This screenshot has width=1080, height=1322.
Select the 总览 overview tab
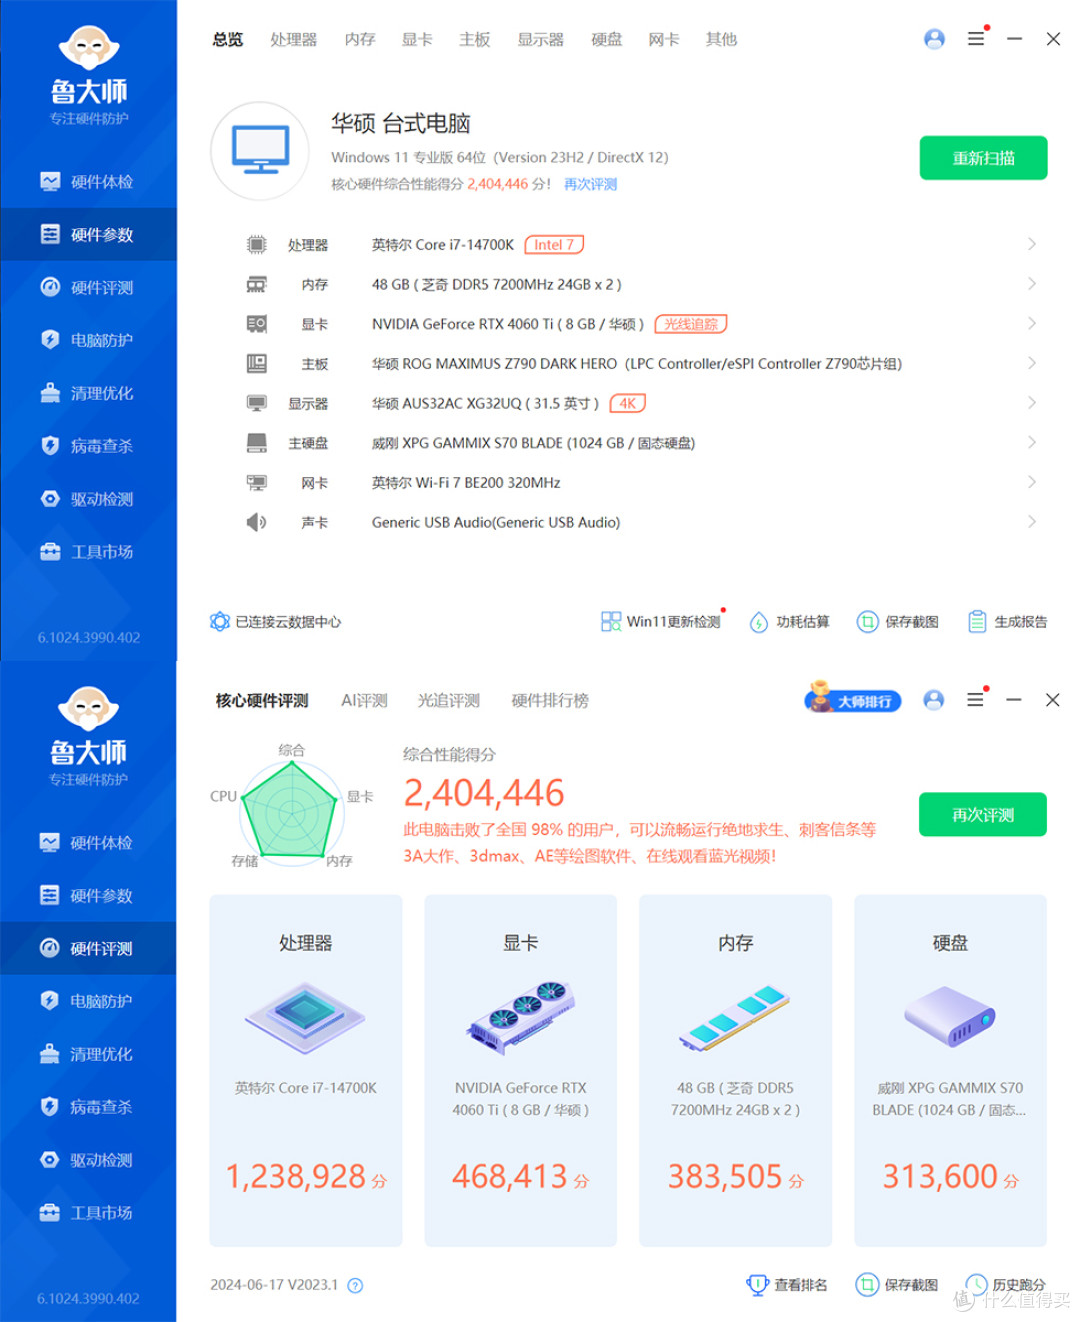[228, 40]
